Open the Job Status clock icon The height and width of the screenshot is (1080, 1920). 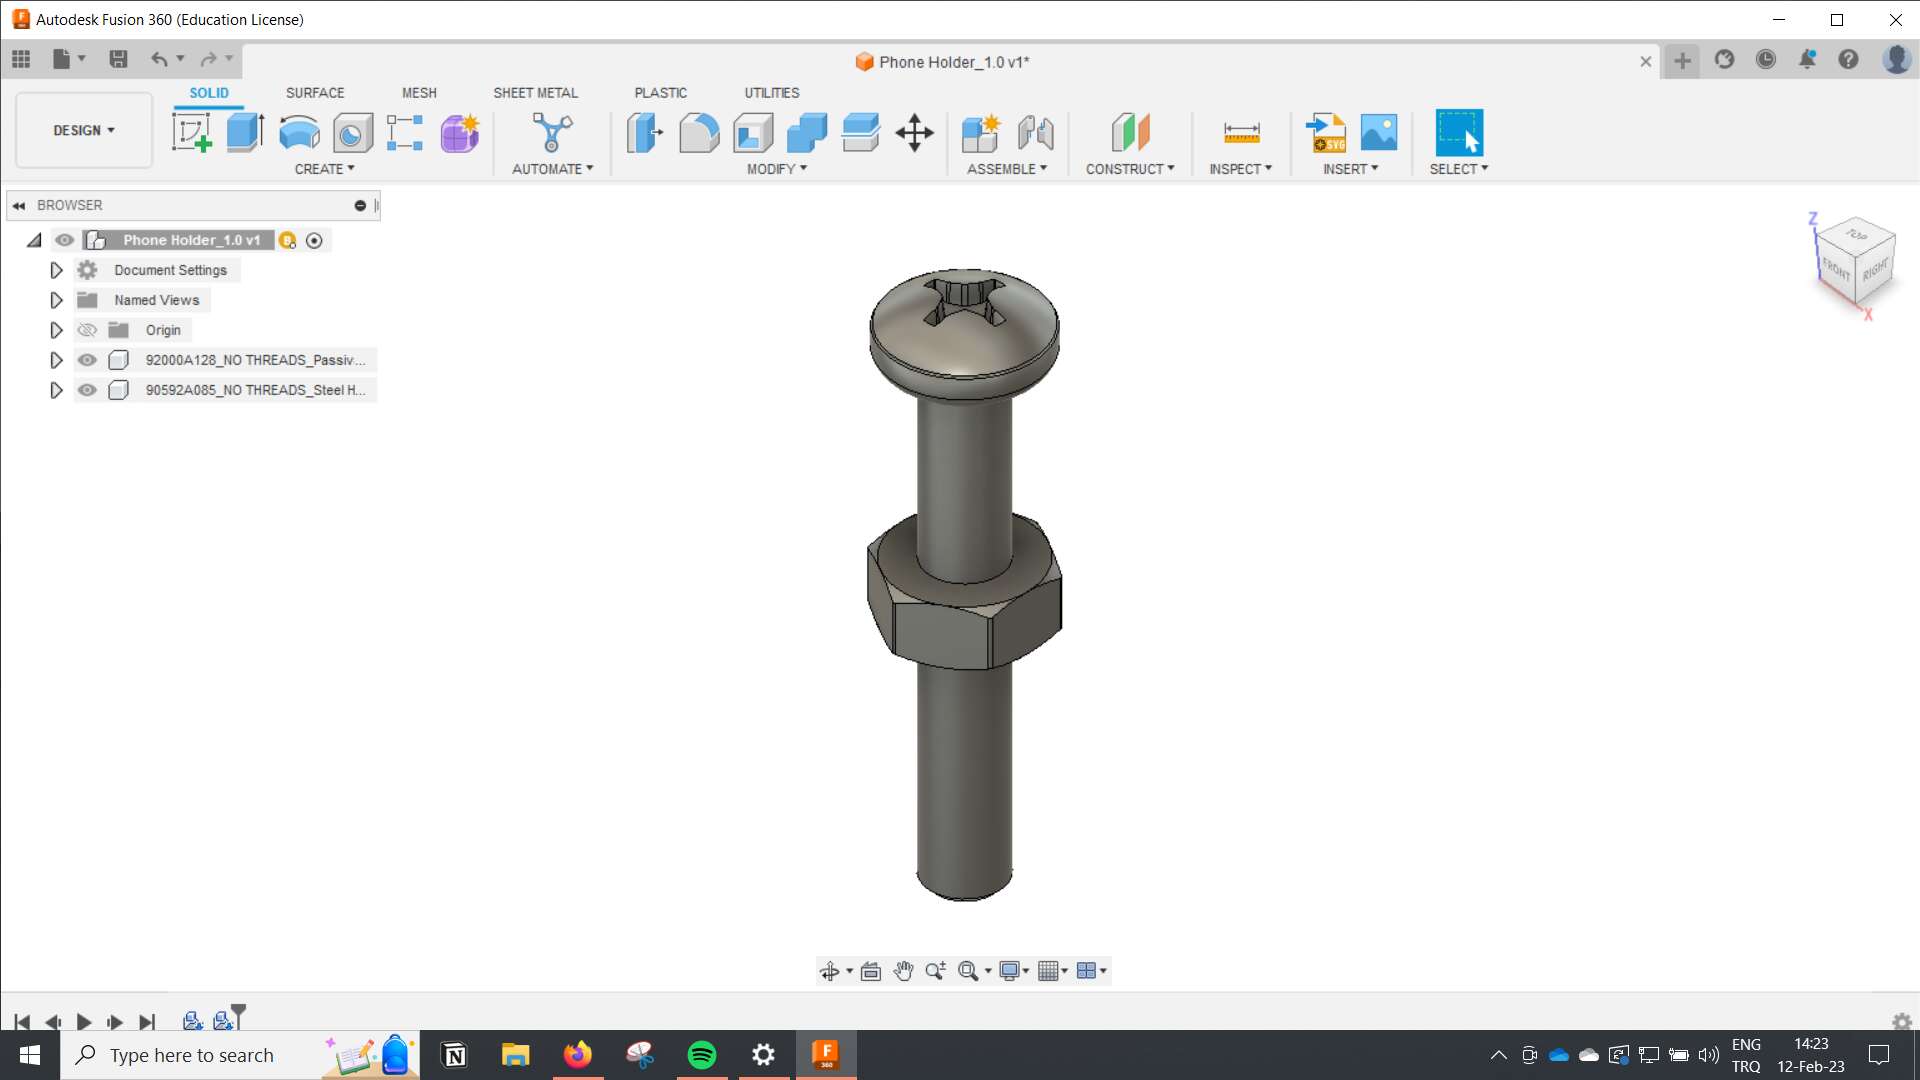(1766, 59)
